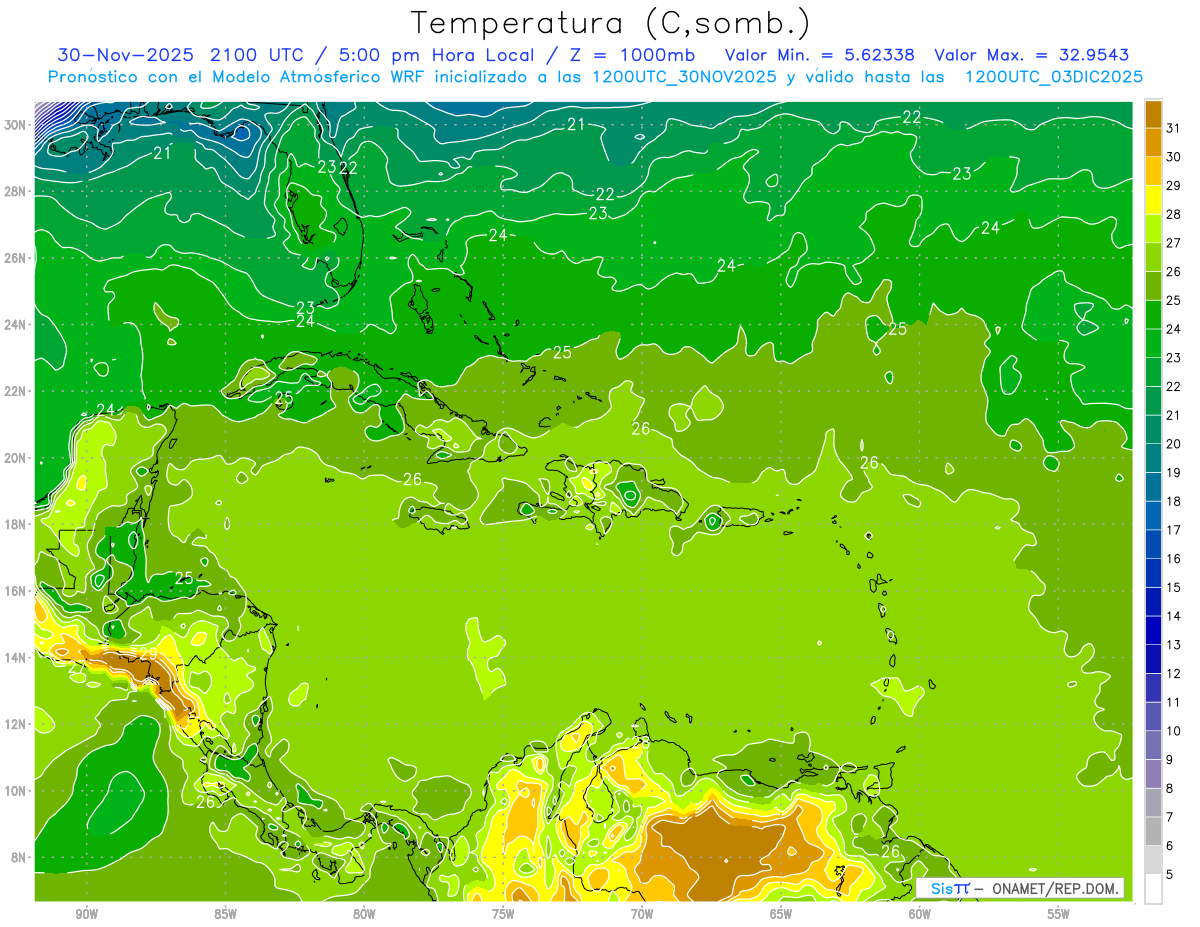The height and width of the screenshot is (927, 1200).
Task: Click the '26N' latitude axis label
Action: pyautogui.click(x=16, y=258)
